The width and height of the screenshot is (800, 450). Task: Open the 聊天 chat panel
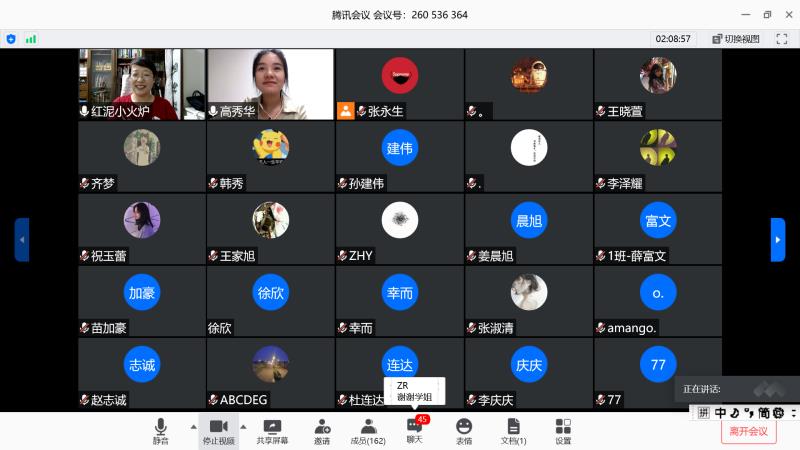pos(414,431)
